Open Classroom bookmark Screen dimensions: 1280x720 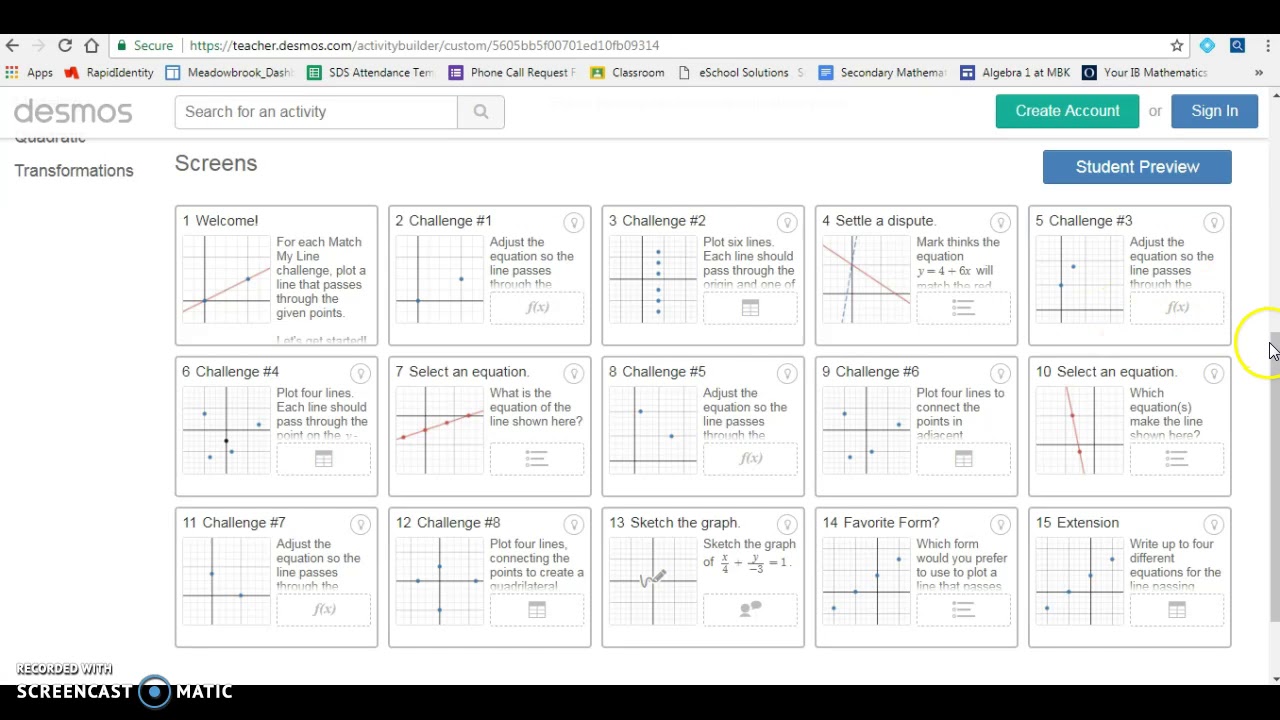coord(627,72)
